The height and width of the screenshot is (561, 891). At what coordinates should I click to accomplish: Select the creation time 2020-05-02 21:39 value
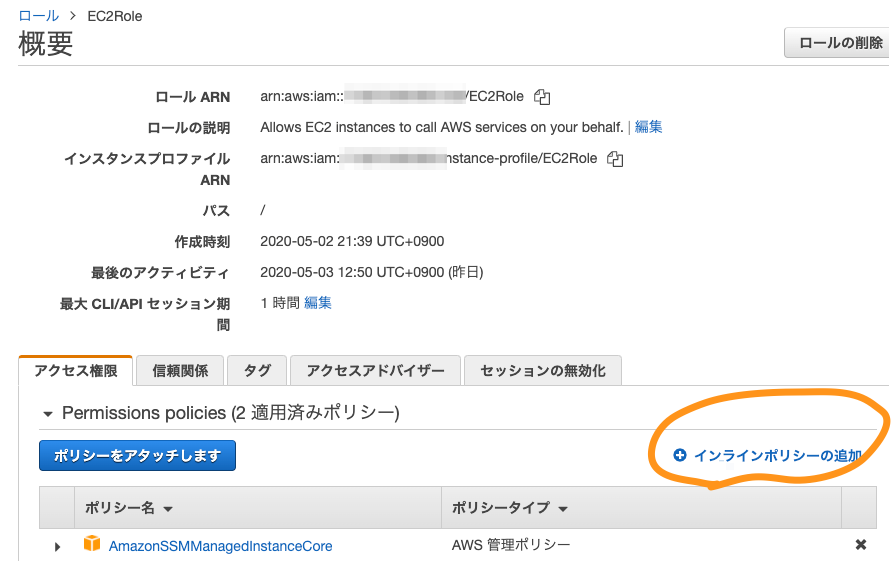click(352, 242)
